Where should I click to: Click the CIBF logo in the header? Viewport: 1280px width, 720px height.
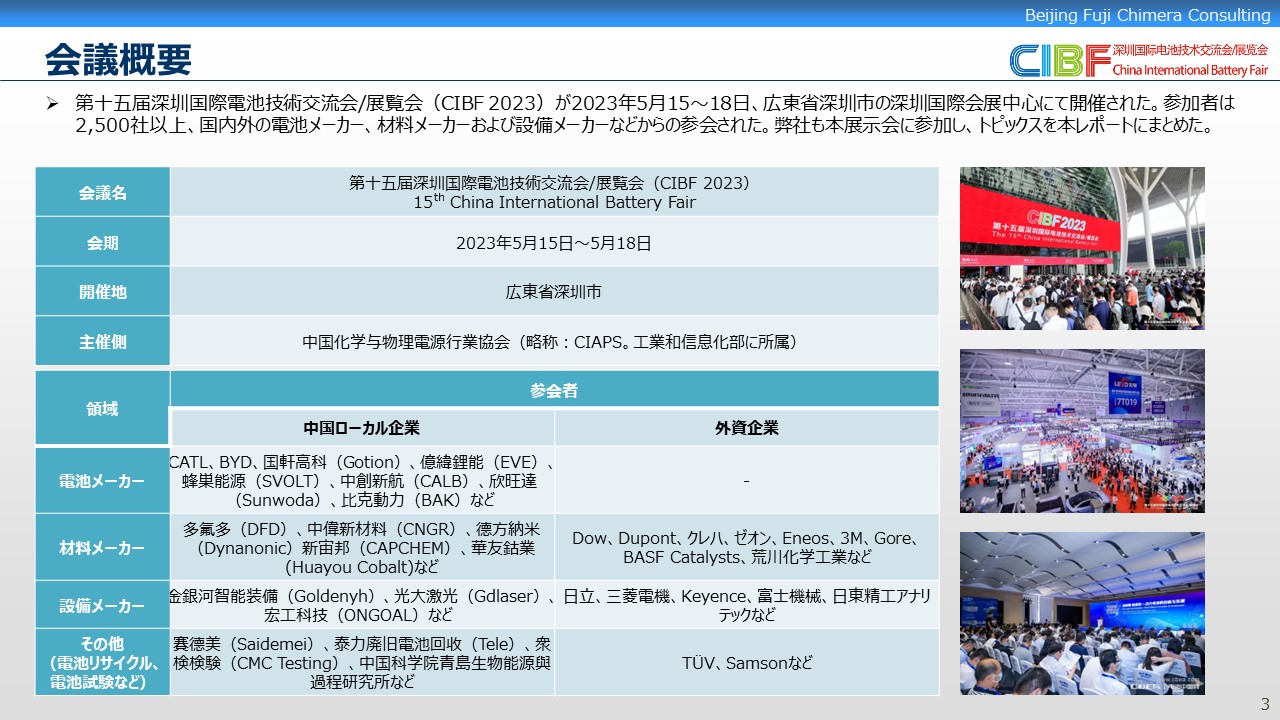[x=1139, y=60]
